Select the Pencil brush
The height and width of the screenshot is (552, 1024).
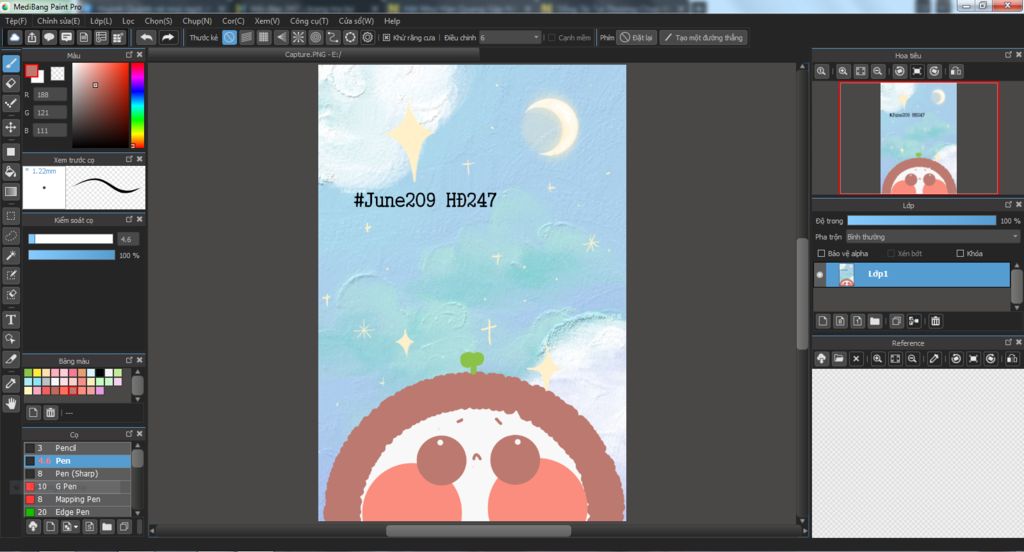[78, 447]
